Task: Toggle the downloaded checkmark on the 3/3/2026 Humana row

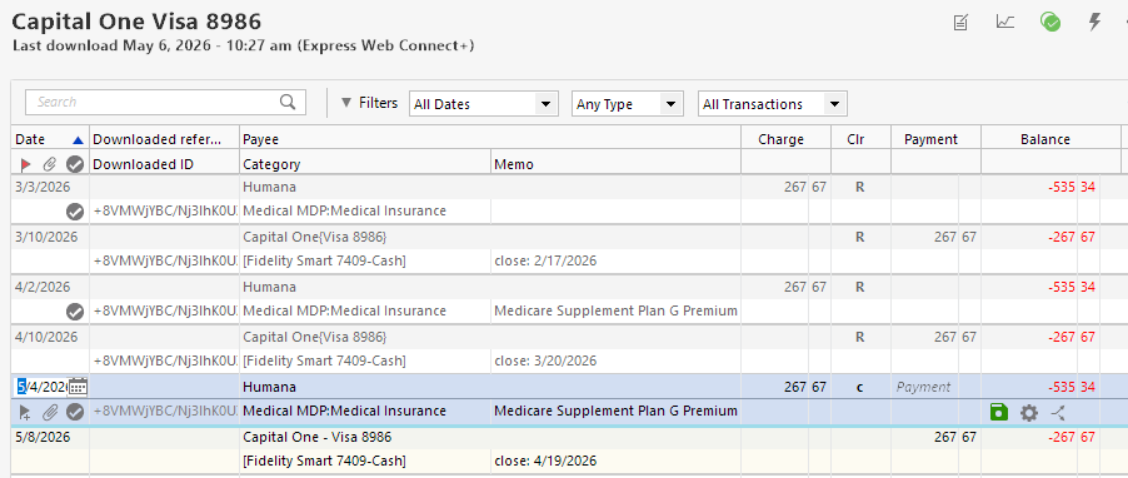Action: tap(74, 211)
